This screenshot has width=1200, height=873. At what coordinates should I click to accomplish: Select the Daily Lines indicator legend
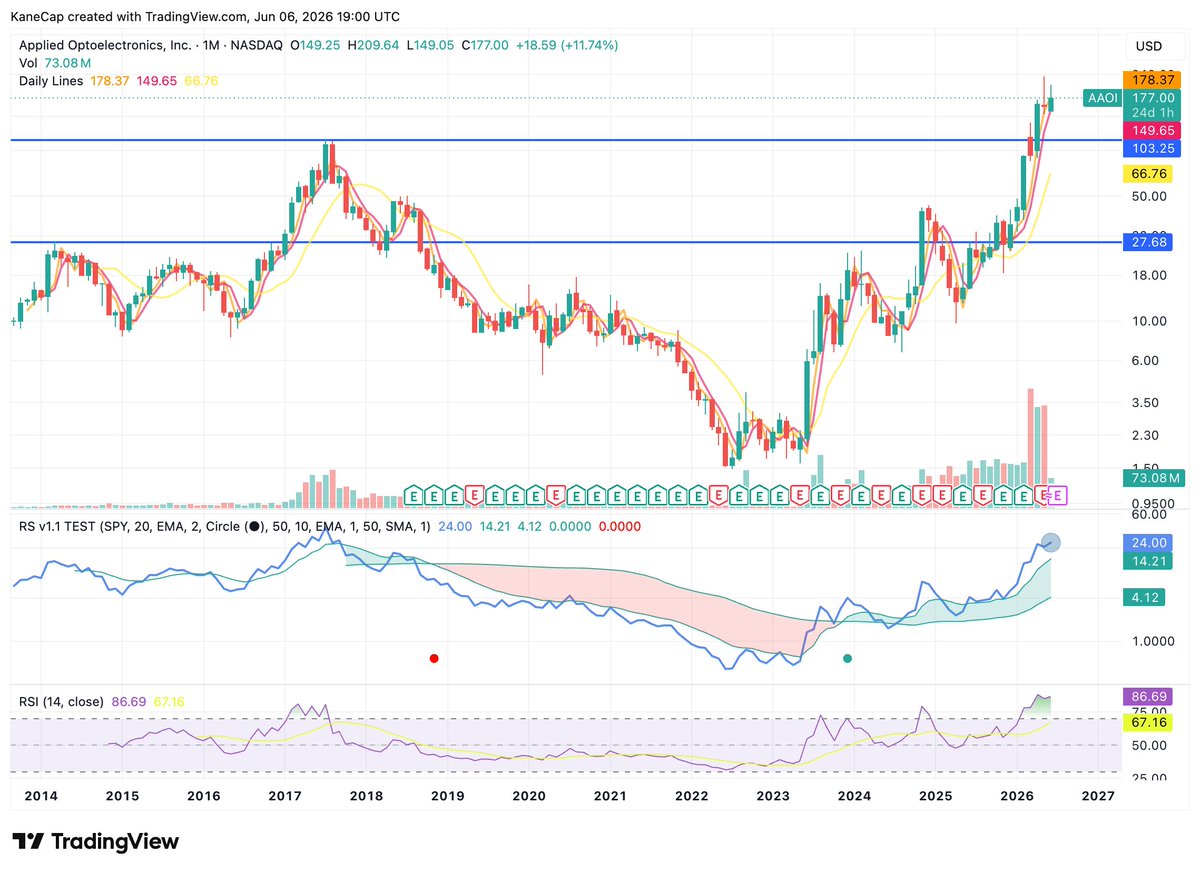pyautogui.click(x=52, y=81)
